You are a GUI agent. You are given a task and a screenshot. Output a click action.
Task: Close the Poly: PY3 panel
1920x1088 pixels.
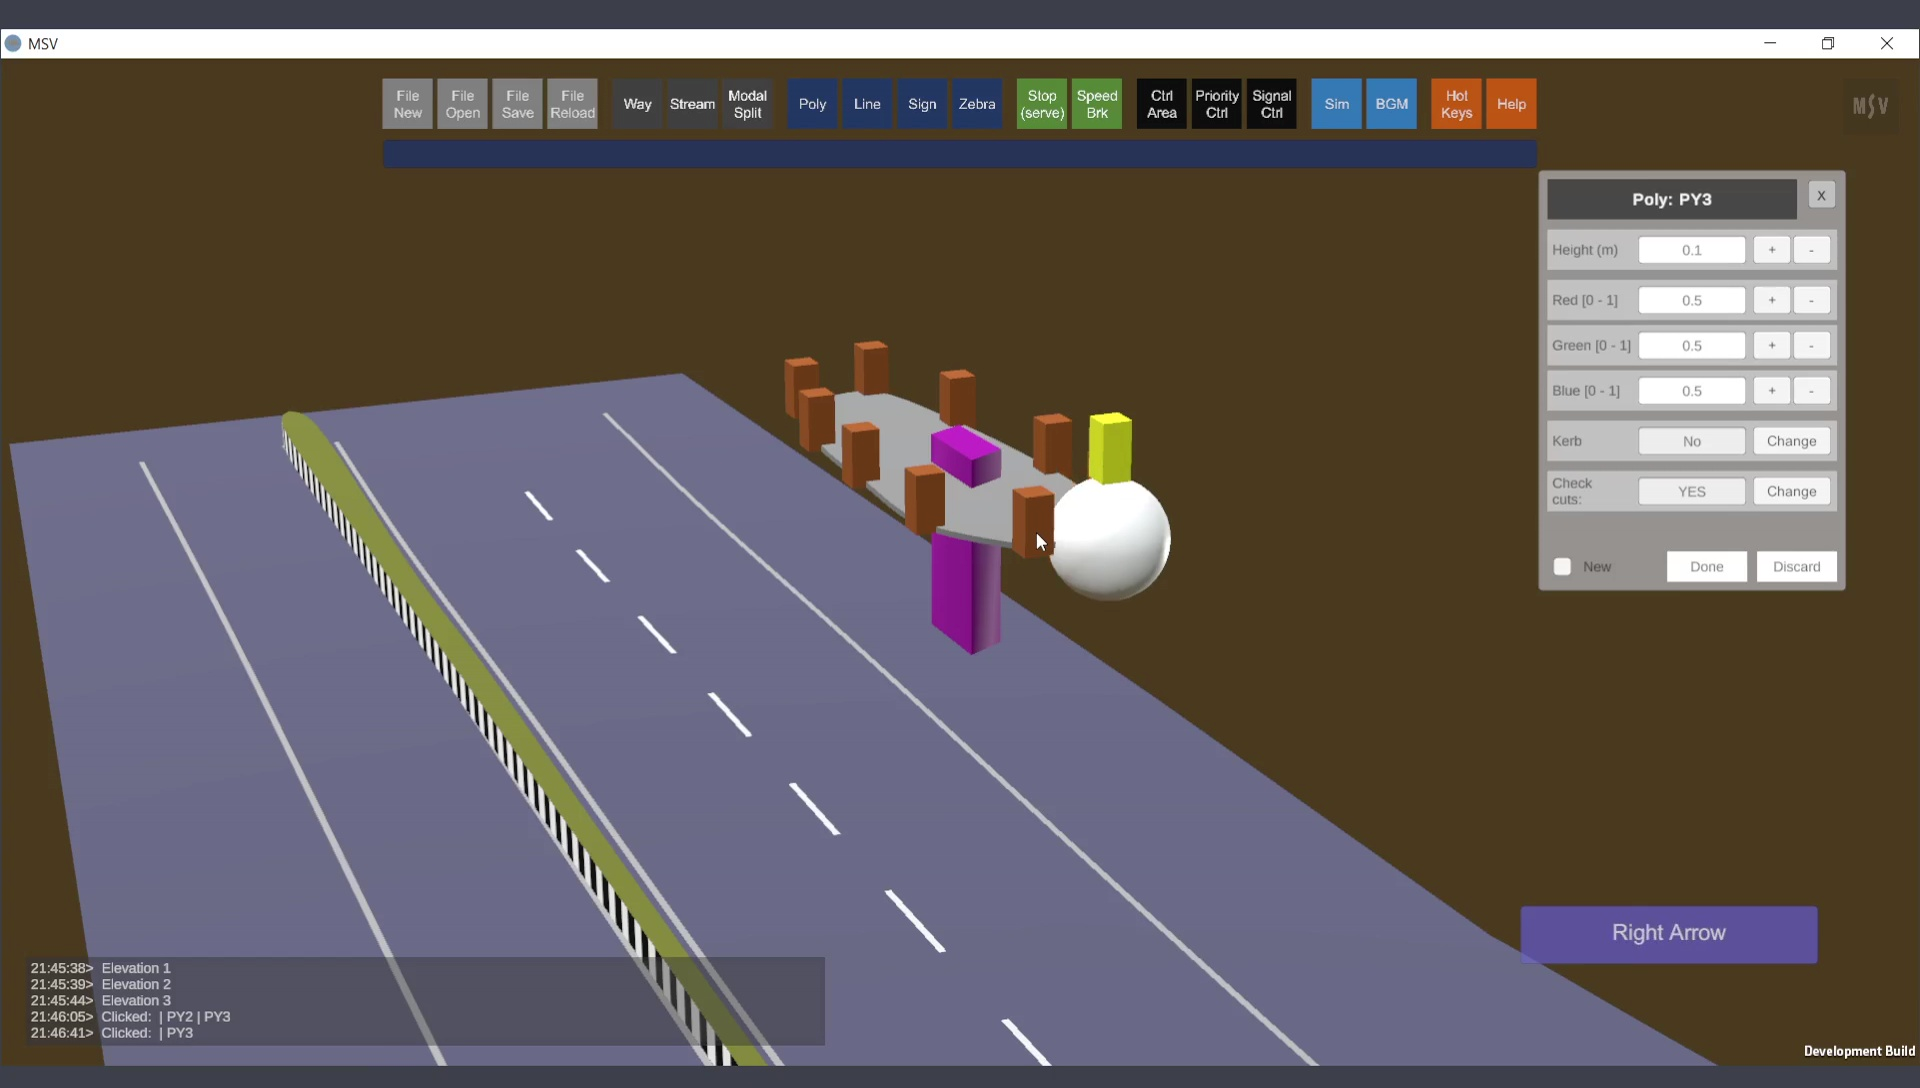1821,196
